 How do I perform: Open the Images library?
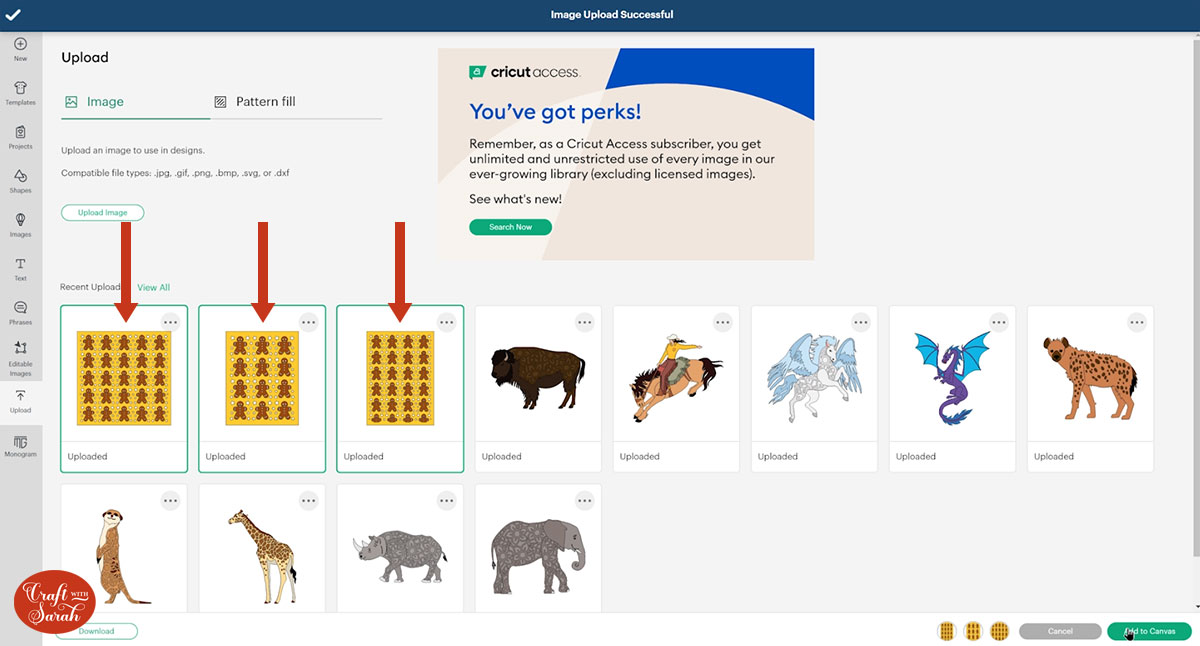coord(20,225)
